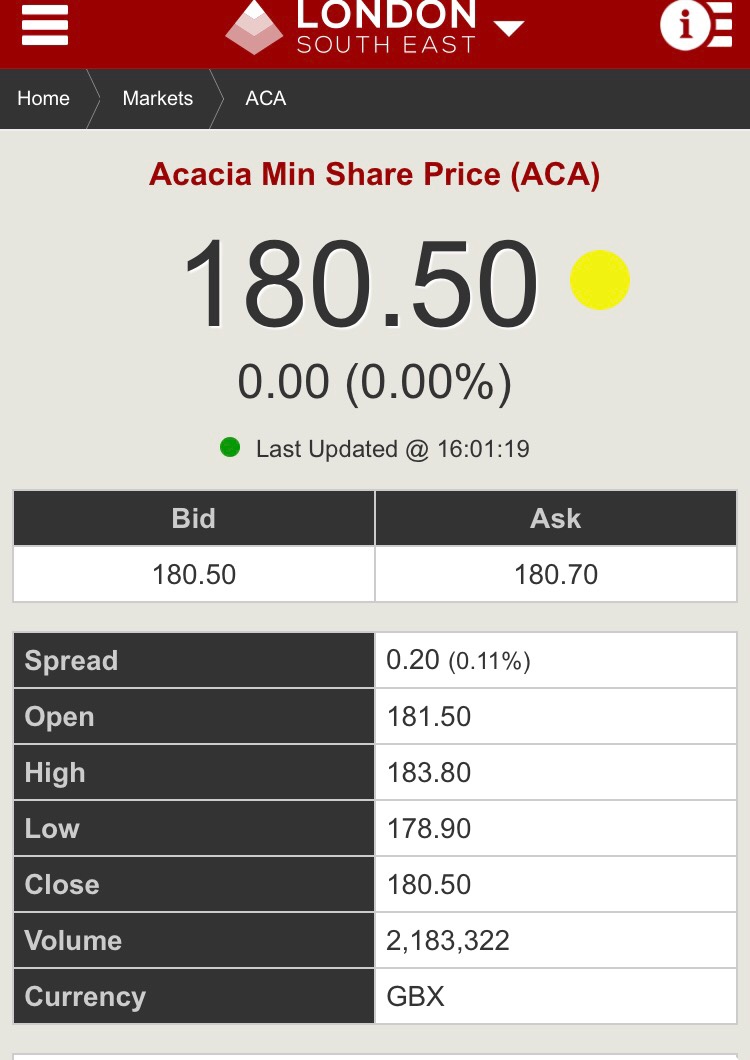This screenshot has width=750, height=1060.
Task: Click the London South East logo
Action: (x=350, y=27)
